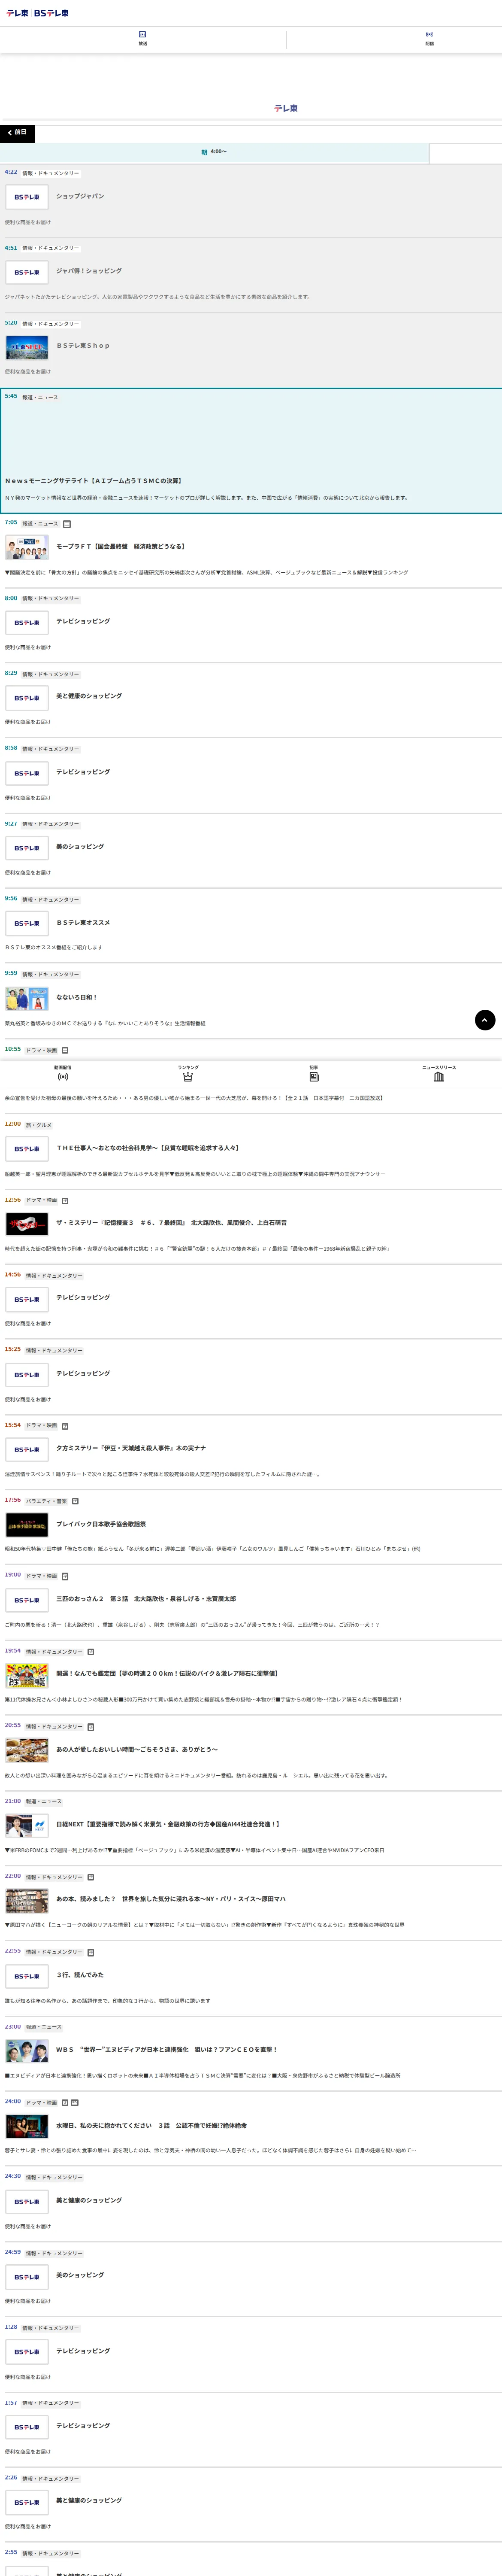Open the 放送 tab icon
The width and height of the screenshot is (502, 2576).
(142, 34)
